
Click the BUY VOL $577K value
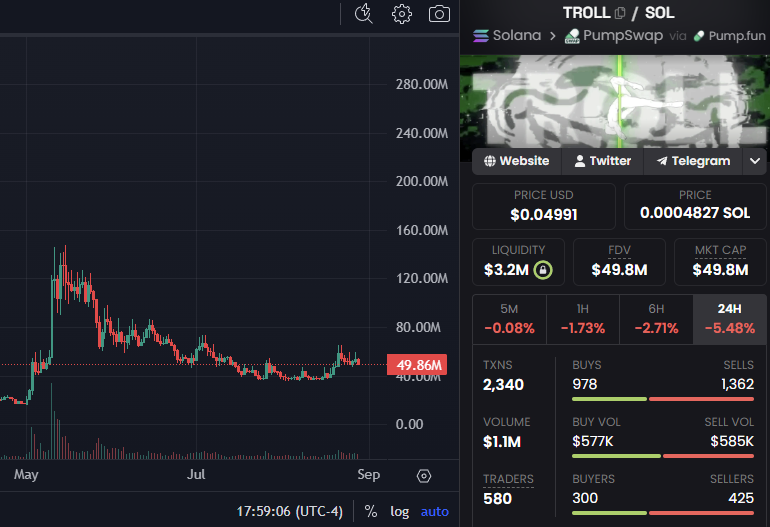pyautogui.click(x=593, y=441)
